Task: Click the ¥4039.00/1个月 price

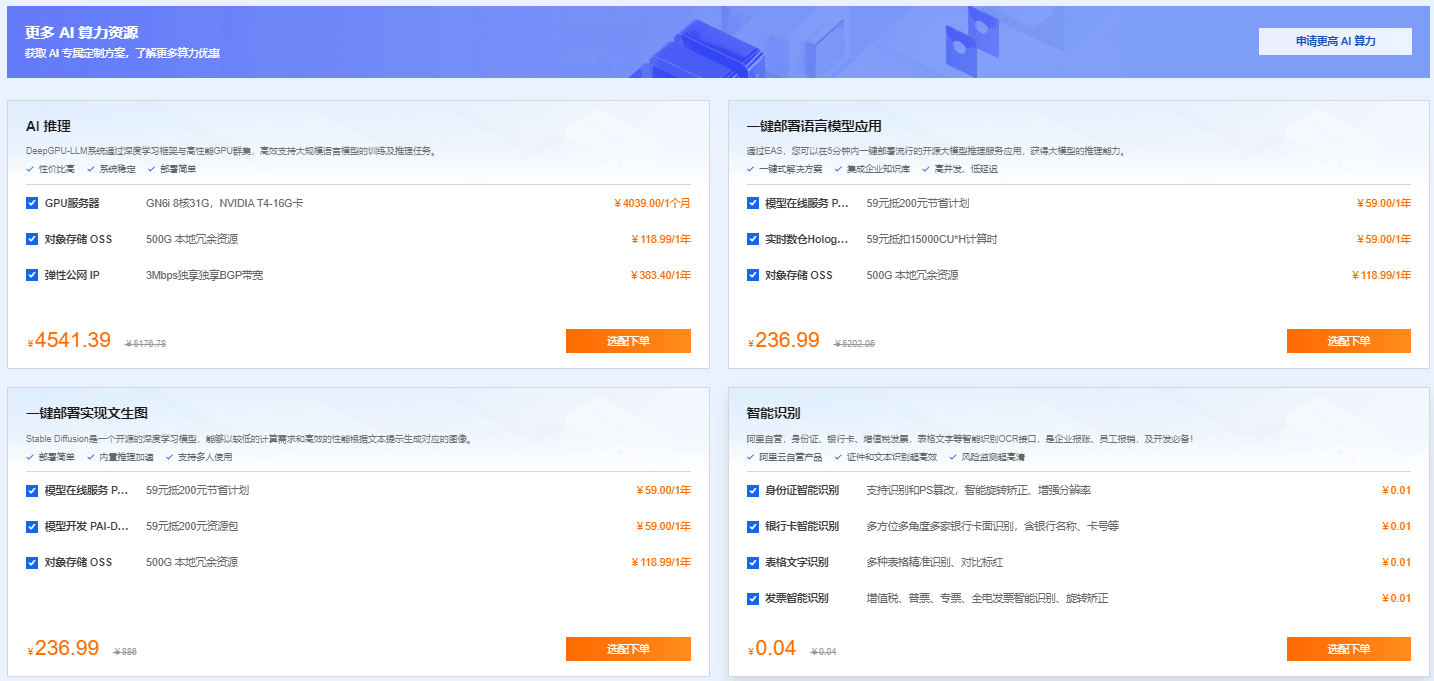Action: pos(652,203)
